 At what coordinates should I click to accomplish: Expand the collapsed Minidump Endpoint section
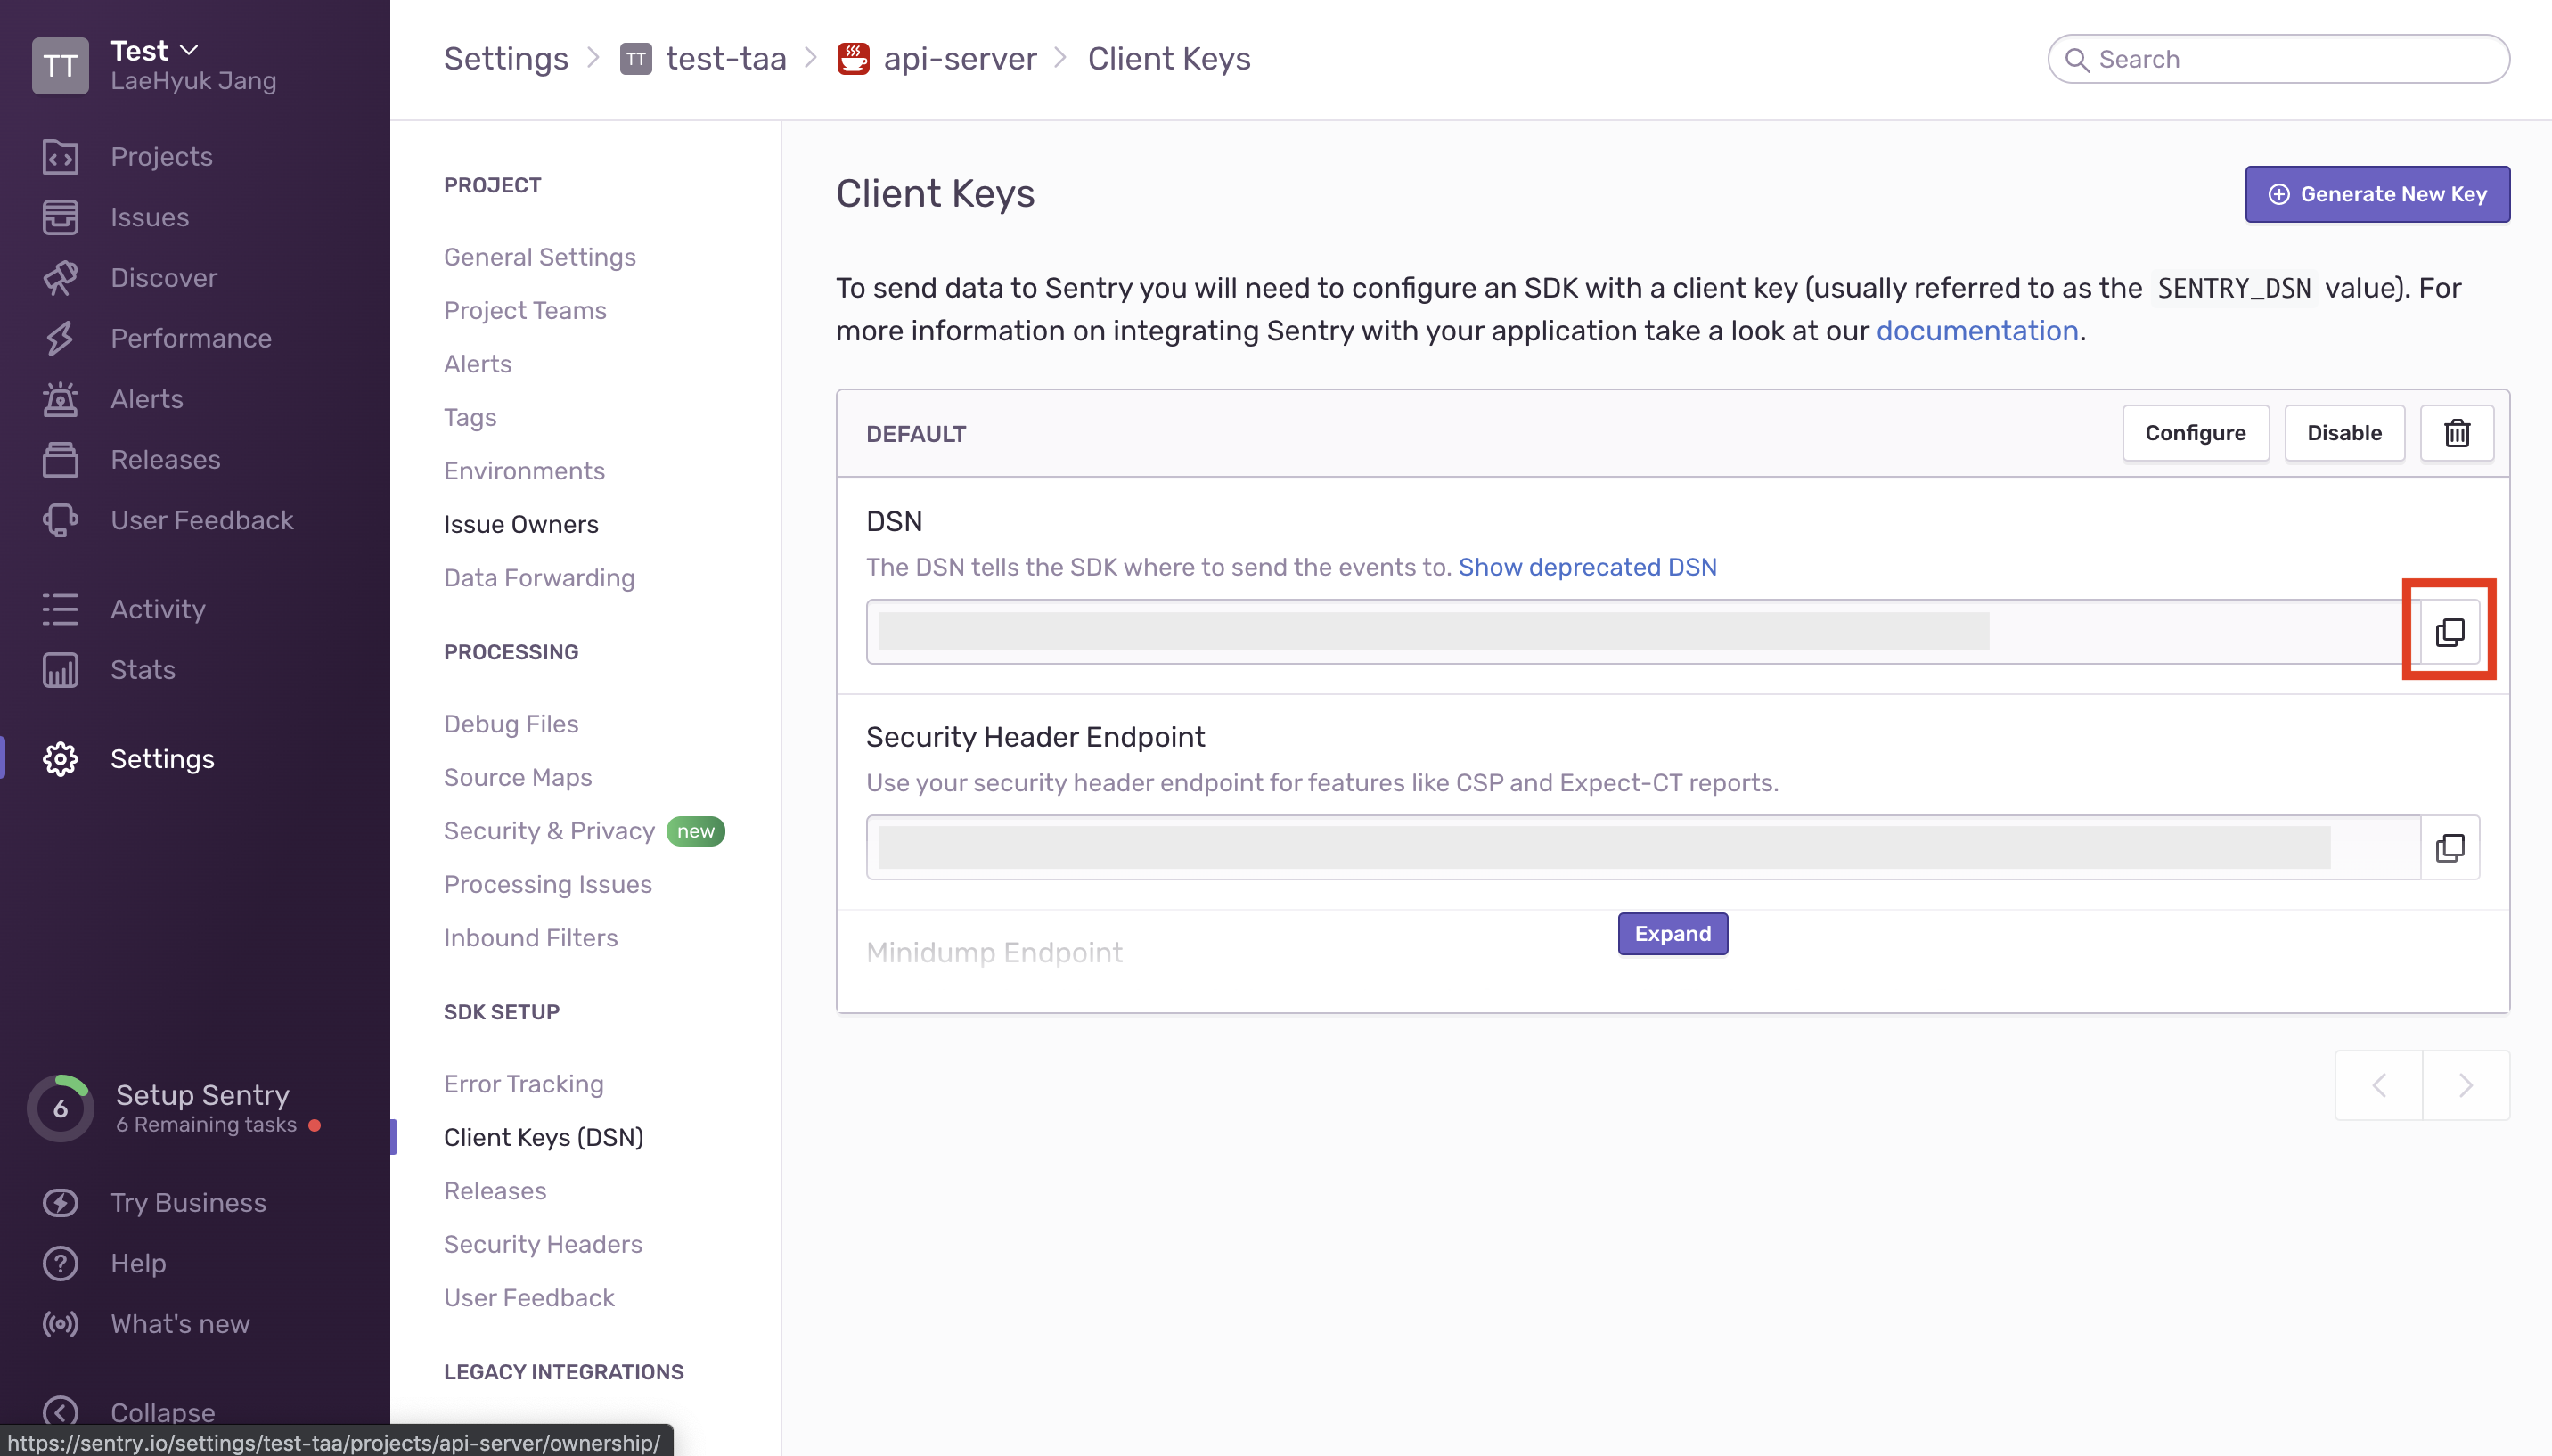[x=1672, y=934]
